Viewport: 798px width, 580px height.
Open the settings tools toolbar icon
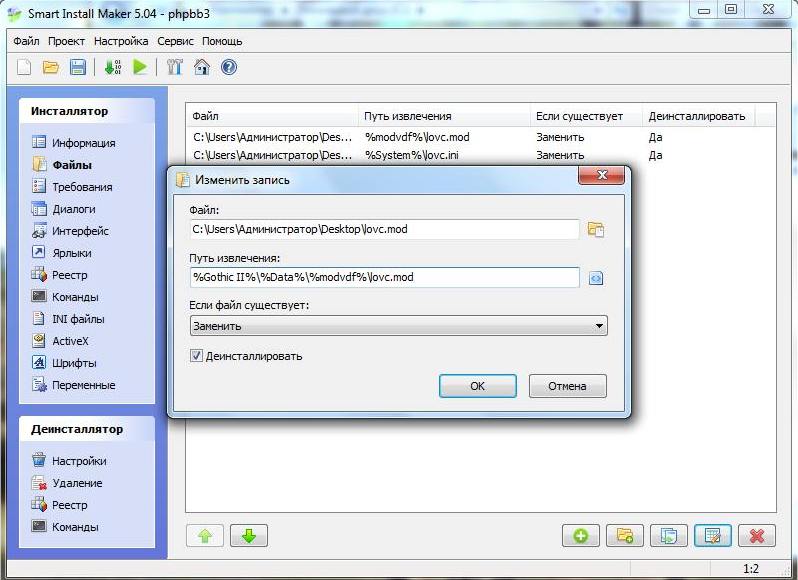click(x=175, y=67)
